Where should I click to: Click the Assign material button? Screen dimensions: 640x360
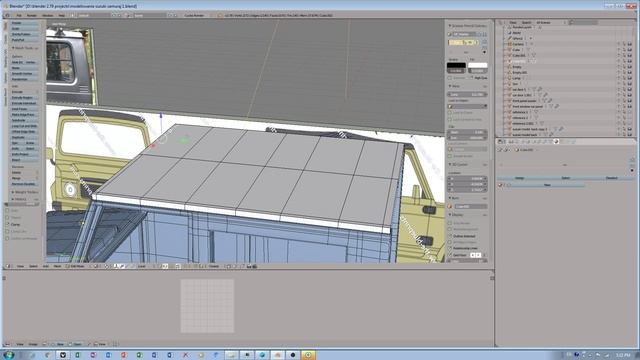click(519, 178)
